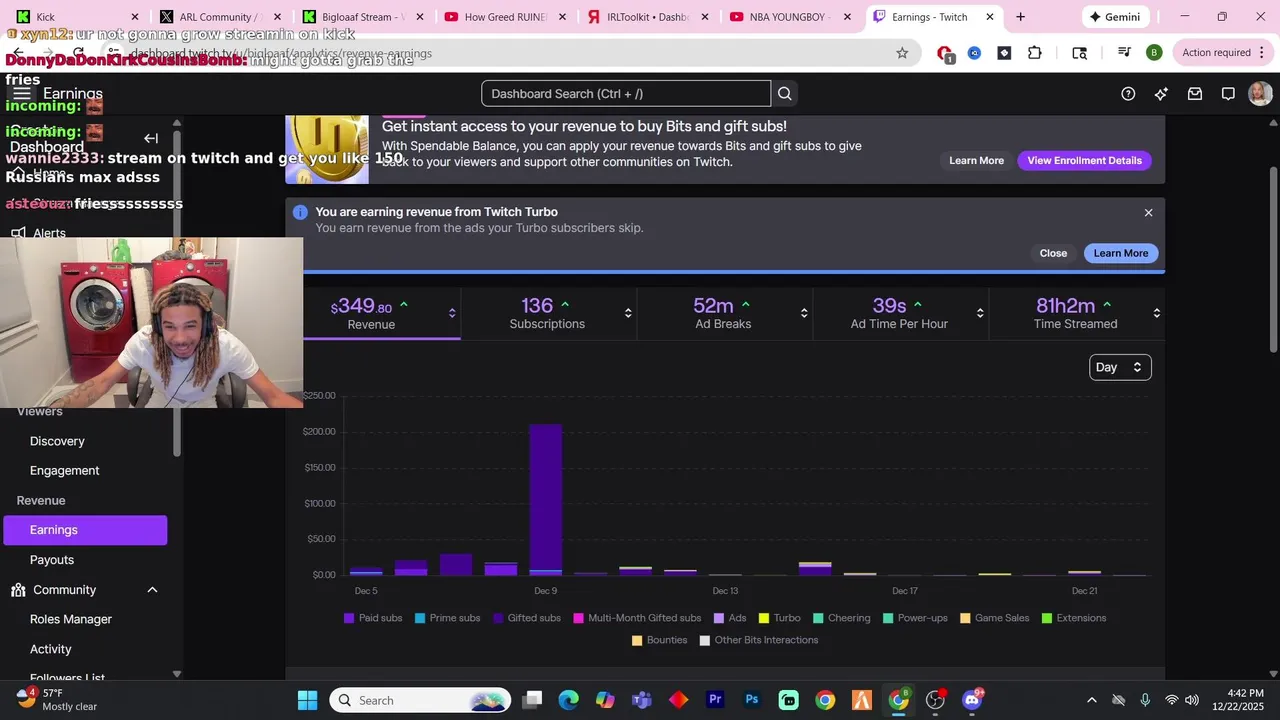Switch to ARL Community tab

pyautogui.click(x=221, y=17)
